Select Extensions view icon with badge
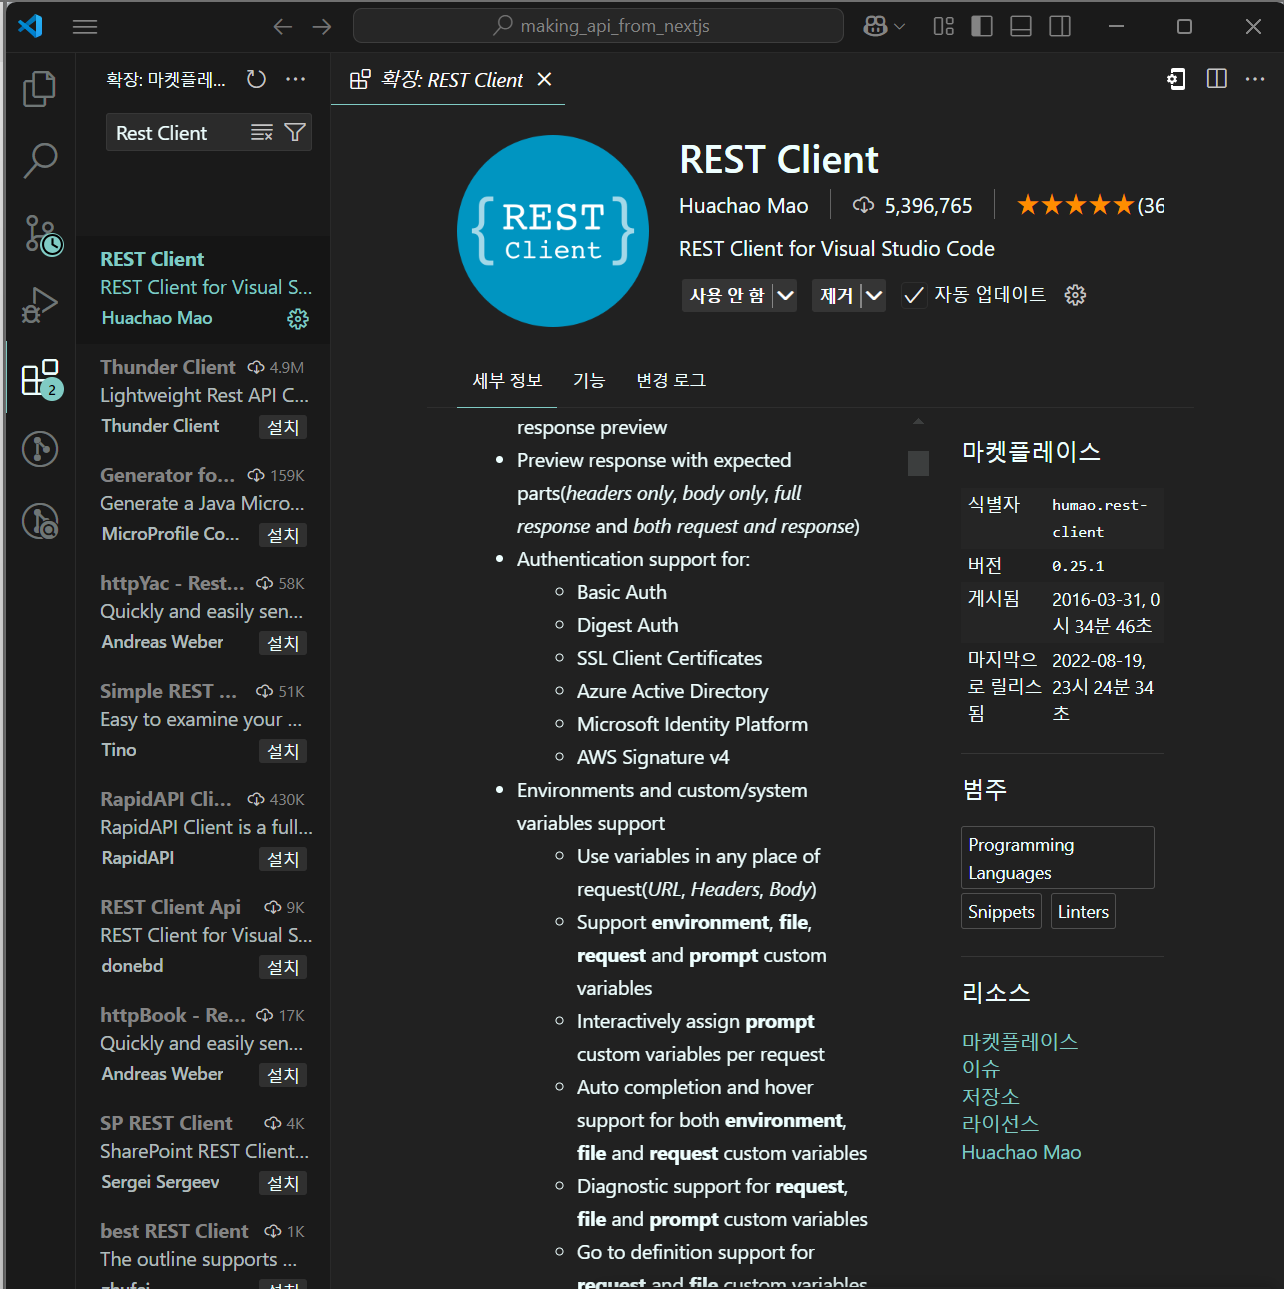The height and width of the screenshot is (1289, 1284). click(x=40, y=378)
